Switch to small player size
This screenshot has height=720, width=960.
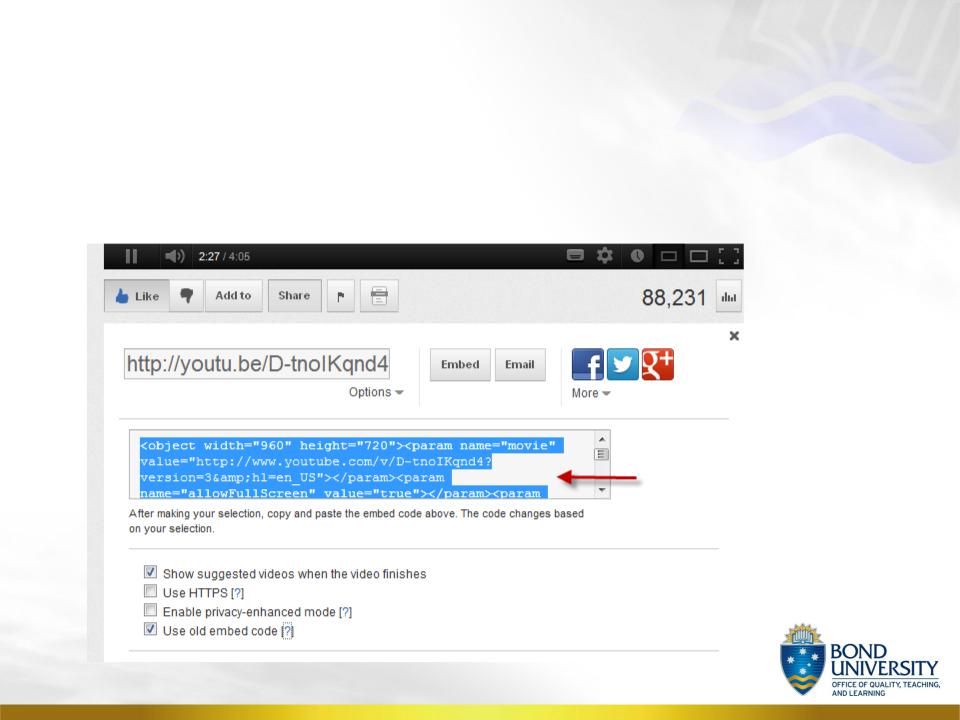click(669, 256)
